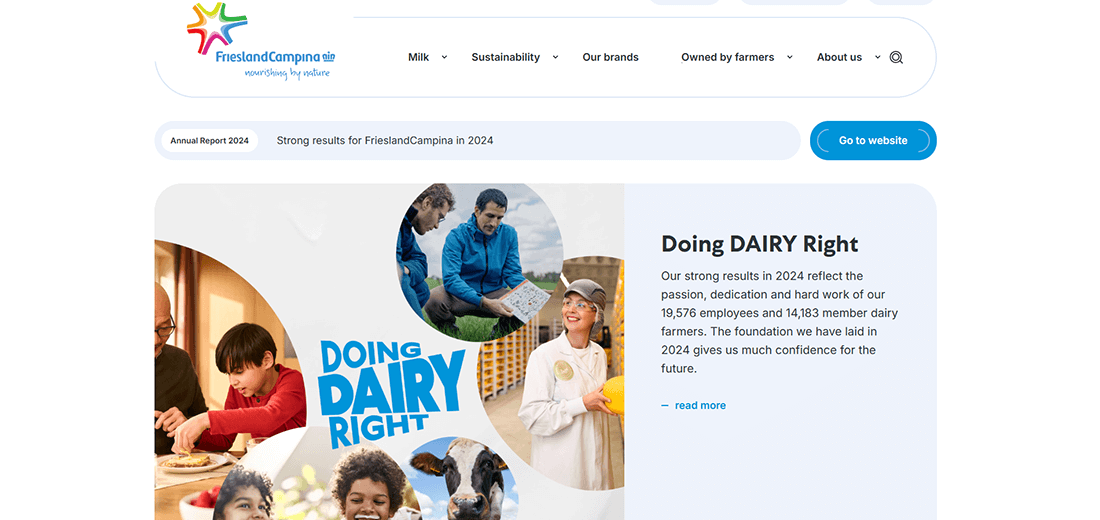Open the Doing Dairy Right banner image

pos(389,352)
